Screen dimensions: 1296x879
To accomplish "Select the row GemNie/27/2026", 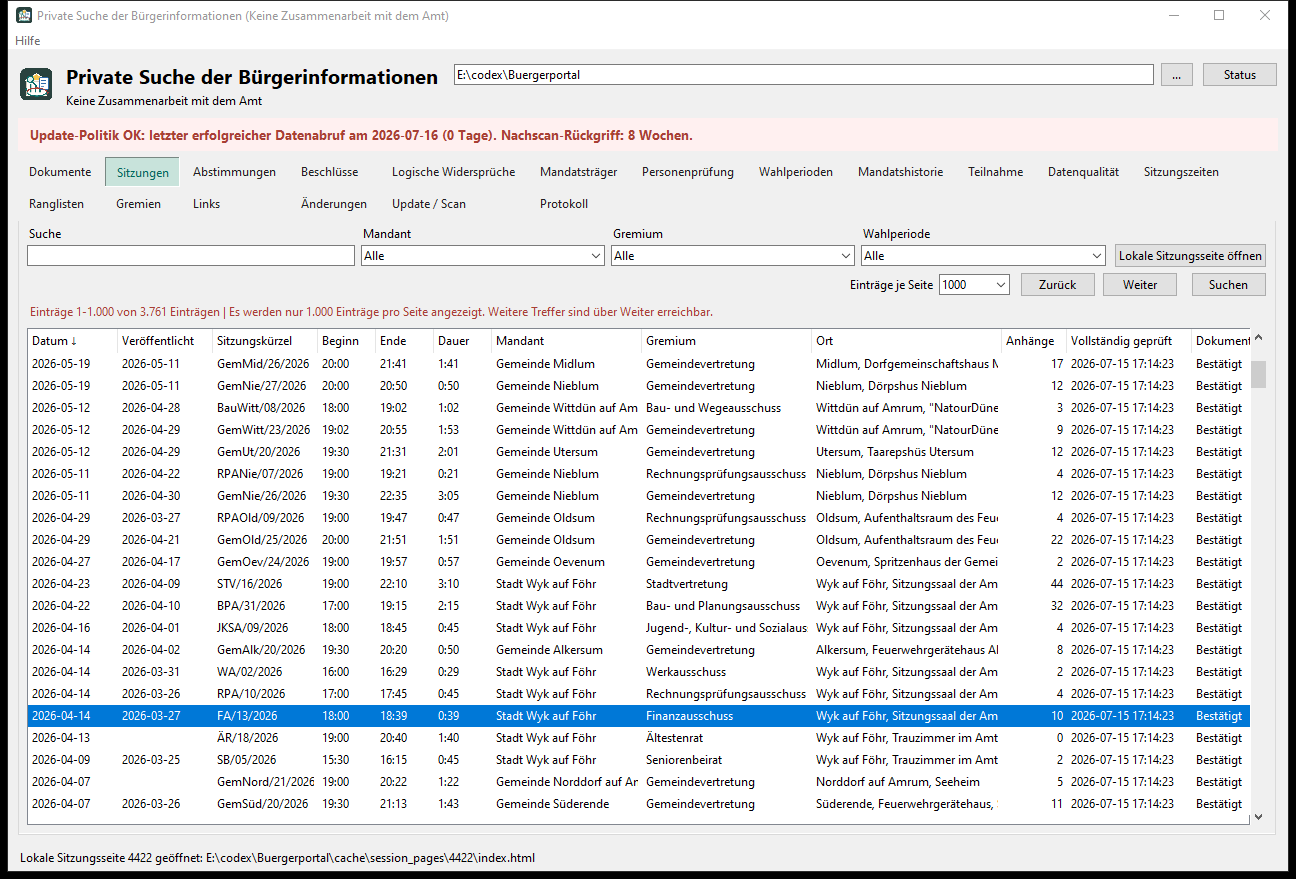I will click(639, 386).
